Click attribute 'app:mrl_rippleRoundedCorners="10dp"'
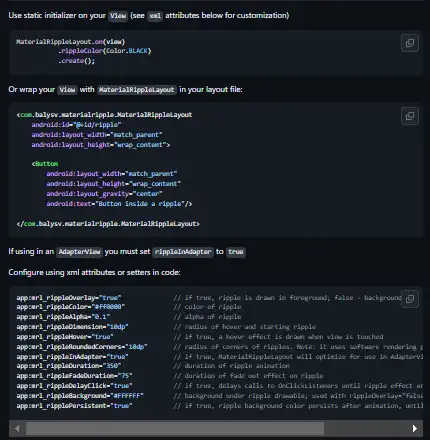 (x=82, y=347)
